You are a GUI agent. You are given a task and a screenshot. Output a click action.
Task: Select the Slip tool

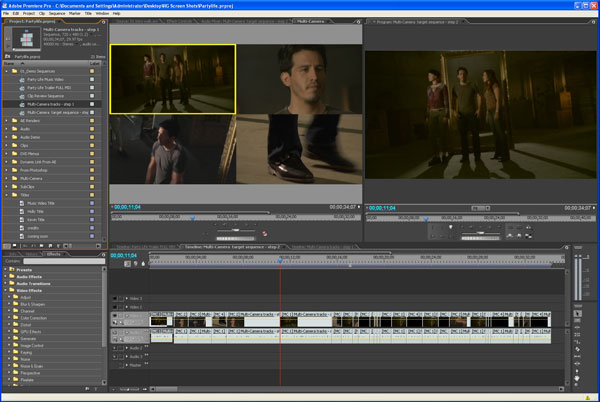click(577, 356)
